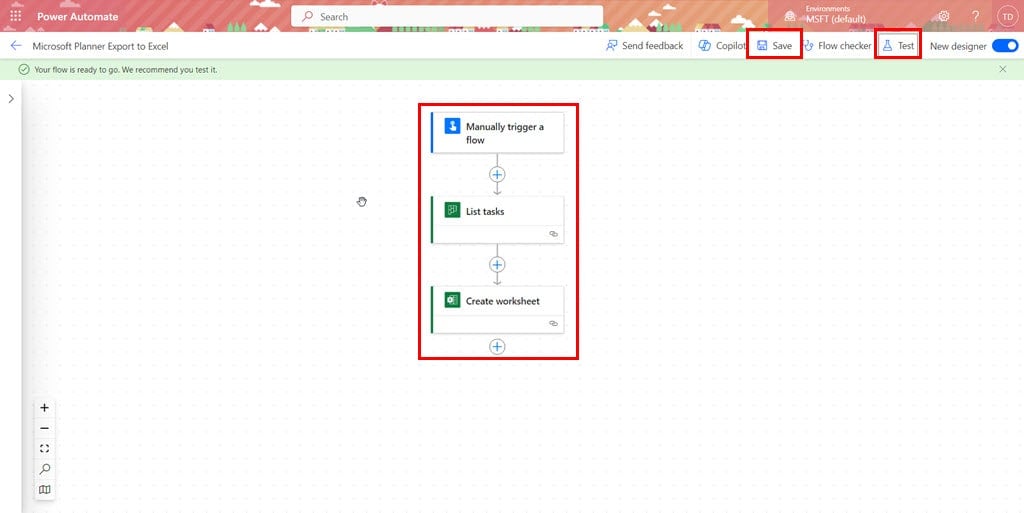
Task: Click Send feedback
Action: pos(645,46)
